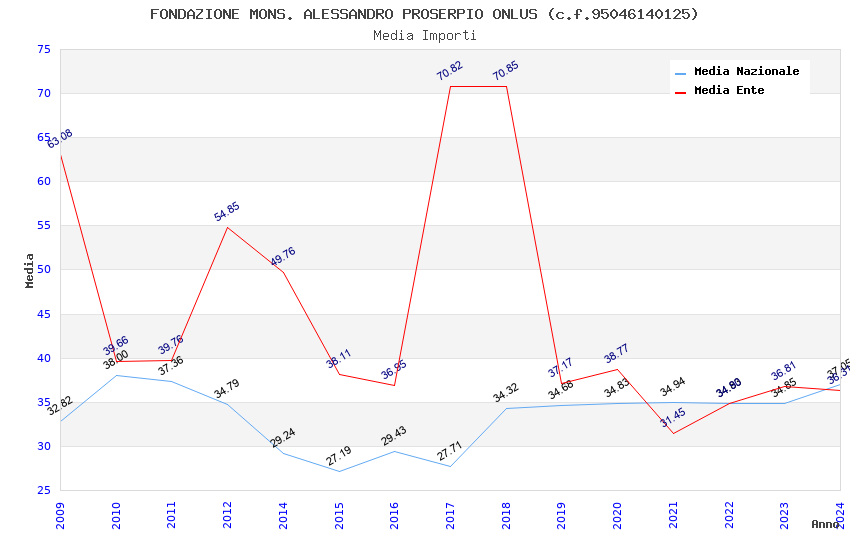Screen dimensions: 850x550
Task: Click the 29.24 national average label
Action: [x=282, y=438]
